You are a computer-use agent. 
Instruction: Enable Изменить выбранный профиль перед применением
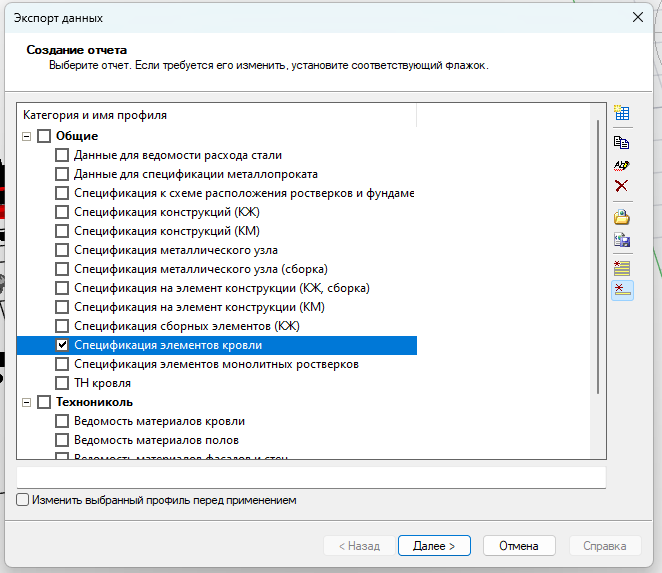(23, 500)
